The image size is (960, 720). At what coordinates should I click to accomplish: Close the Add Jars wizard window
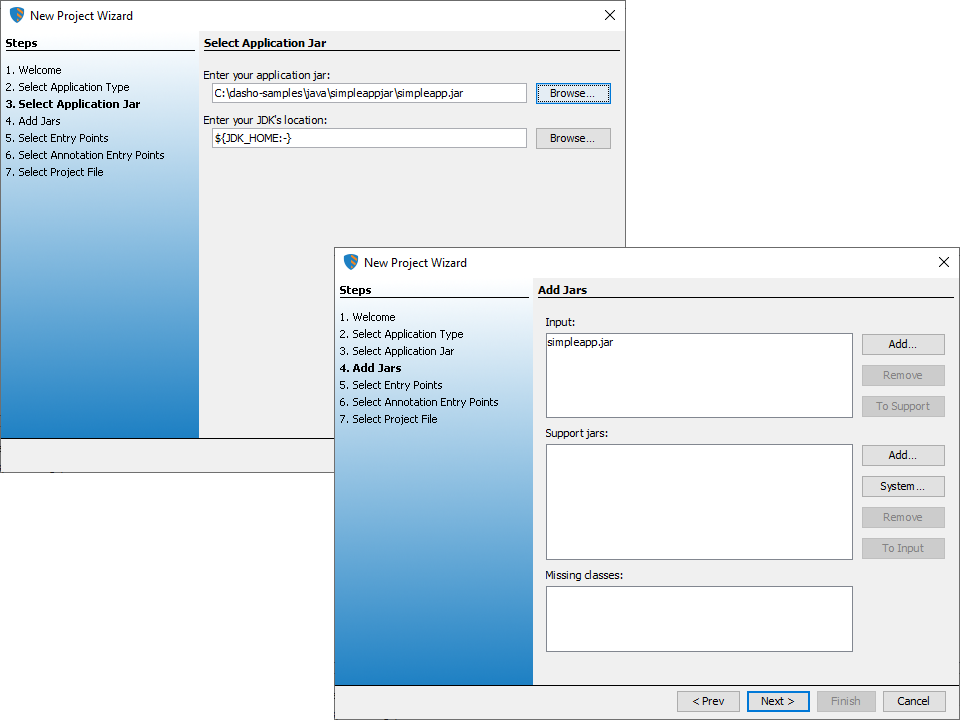tap(944, 262)
